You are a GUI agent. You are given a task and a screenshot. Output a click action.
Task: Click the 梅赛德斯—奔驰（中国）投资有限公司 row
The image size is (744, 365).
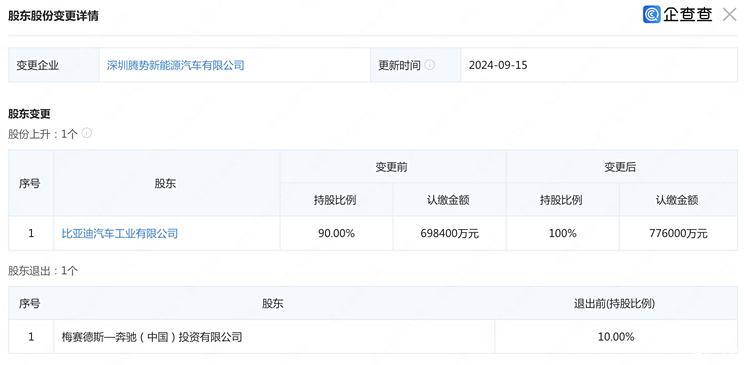click(372, 337)
